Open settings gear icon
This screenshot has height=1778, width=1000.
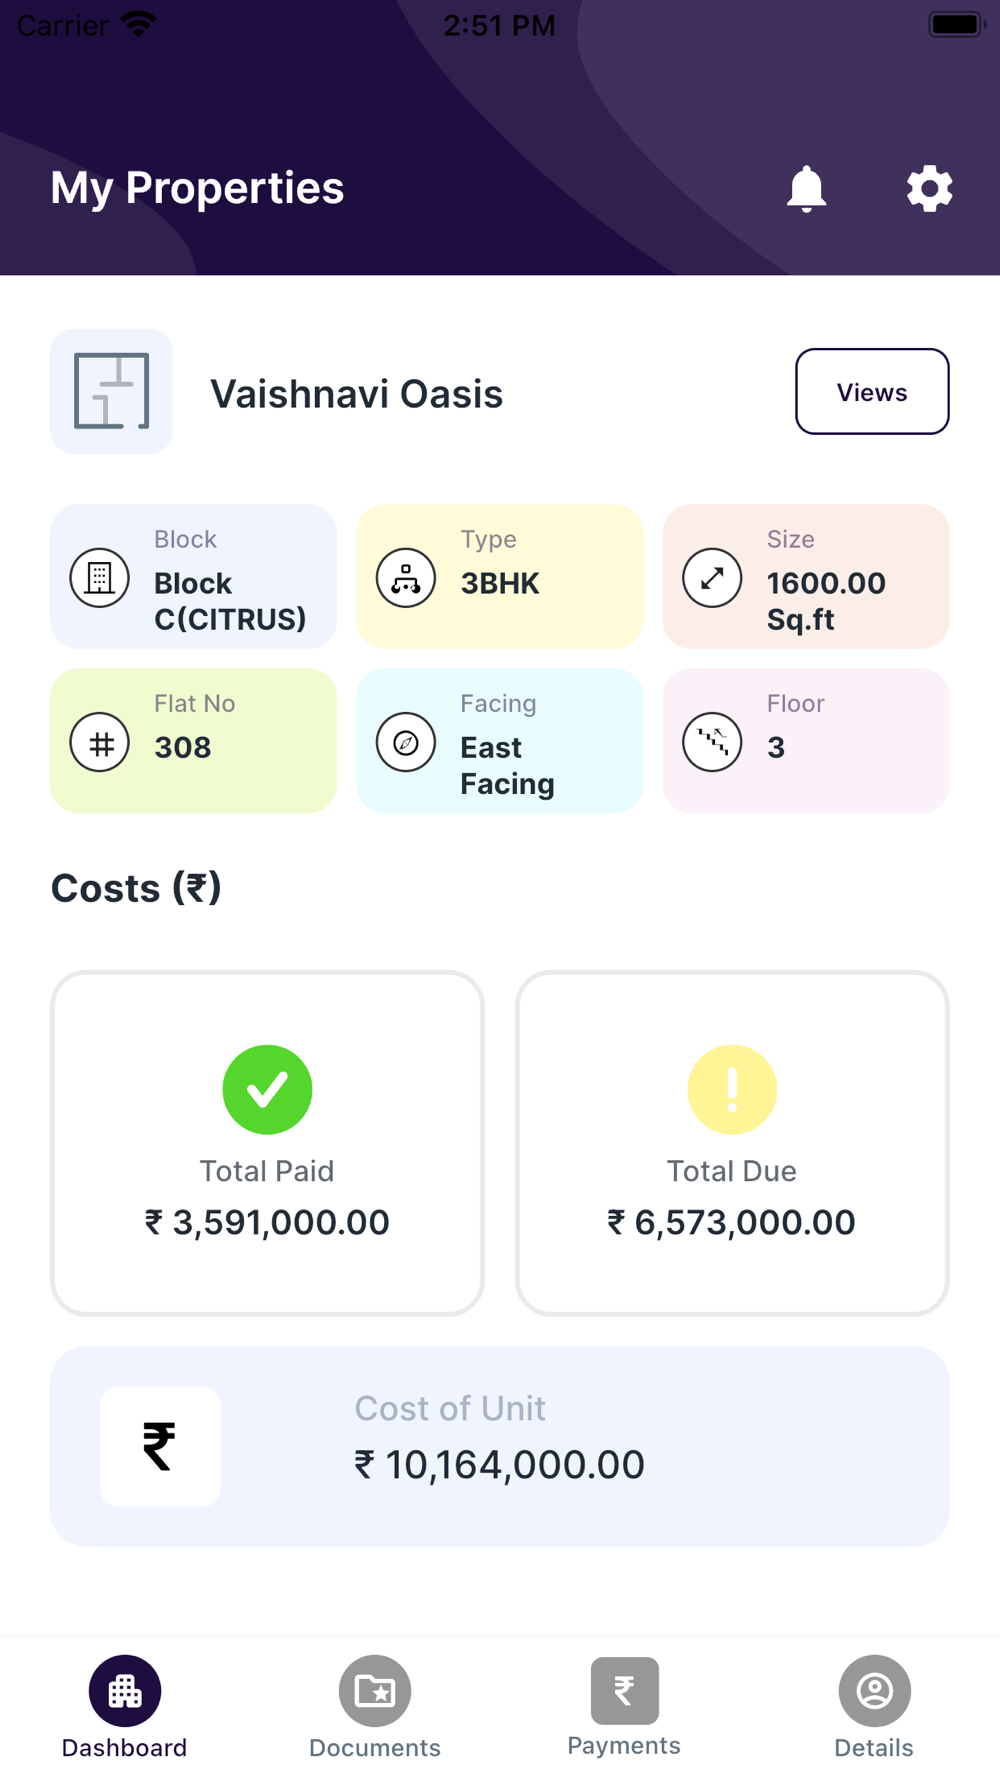929,188
